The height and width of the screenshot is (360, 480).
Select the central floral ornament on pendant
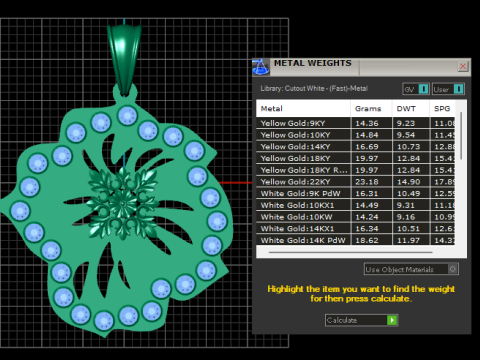tap(123, 203)
